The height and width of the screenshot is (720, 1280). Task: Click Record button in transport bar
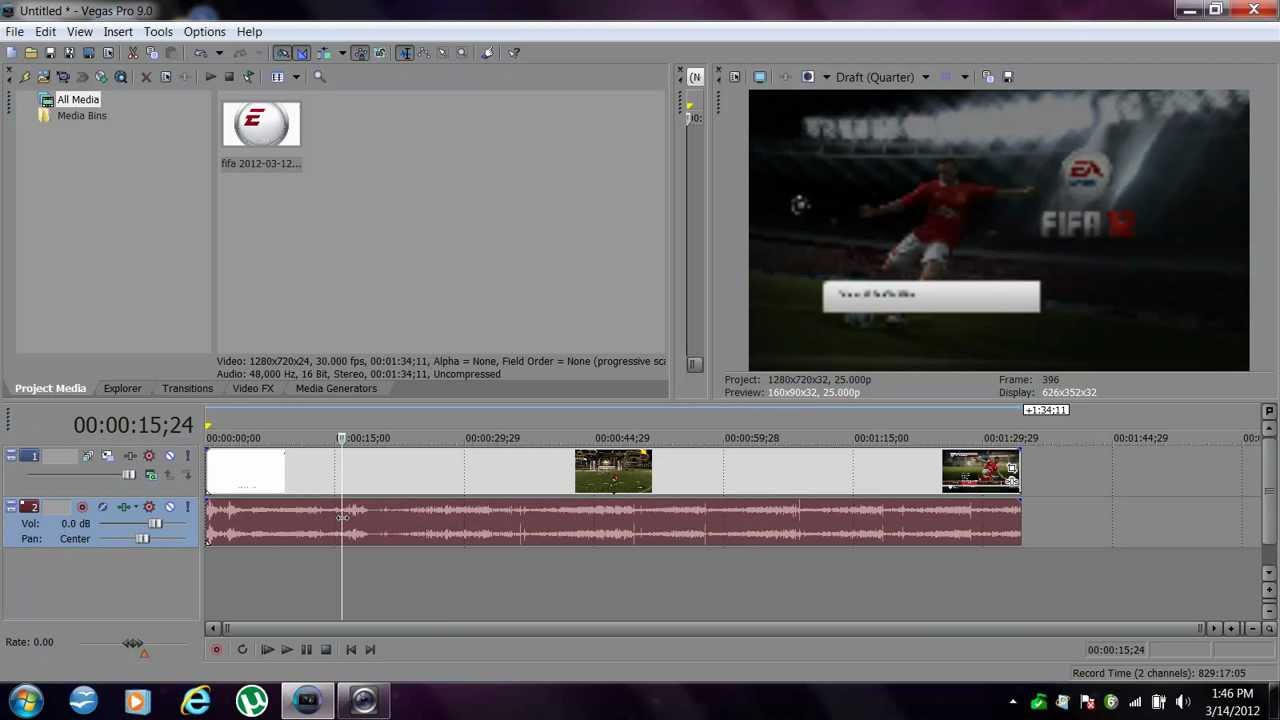(216, 650)
